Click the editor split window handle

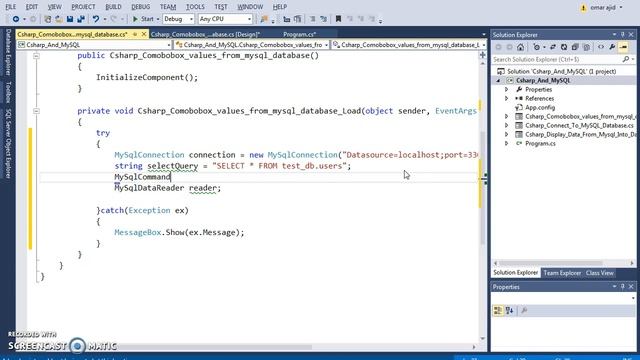click(x=483, y=54)
